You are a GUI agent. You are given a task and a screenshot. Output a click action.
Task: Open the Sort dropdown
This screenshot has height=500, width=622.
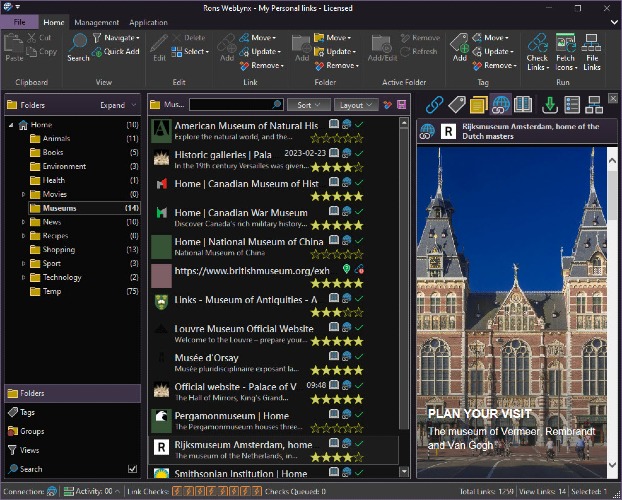point(309,105)
